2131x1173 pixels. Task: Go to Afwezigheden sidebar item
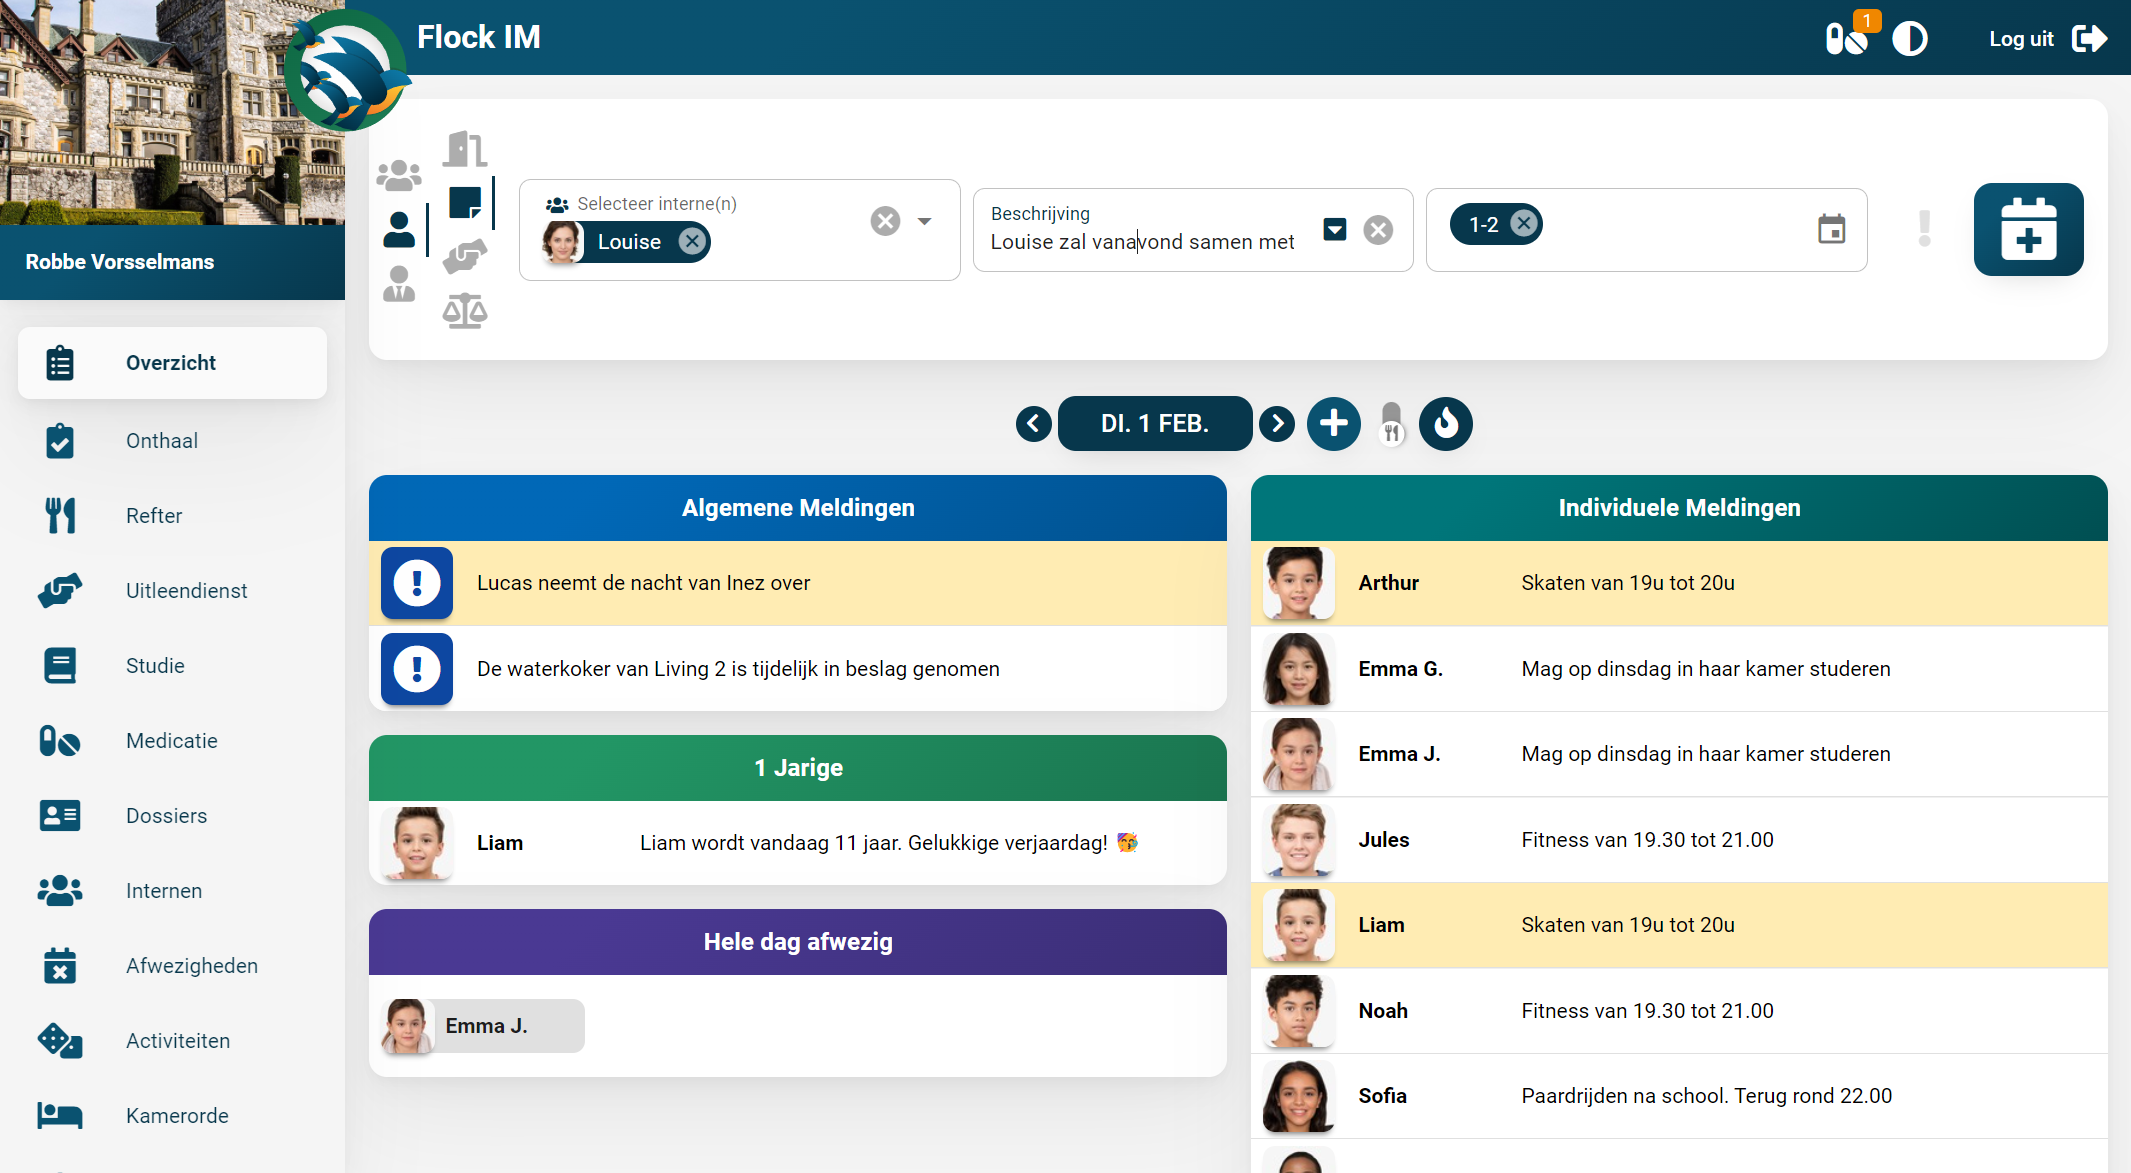click(191, 966)
